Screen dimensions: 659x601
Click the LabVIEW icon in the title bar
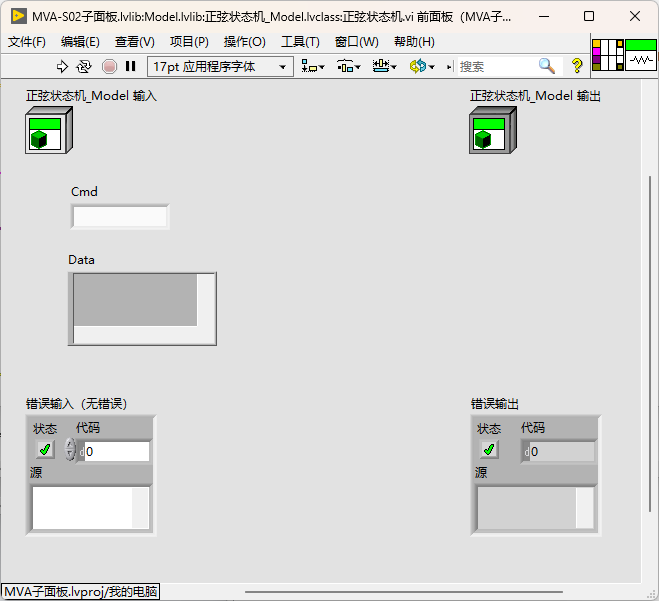pos(18,16)
